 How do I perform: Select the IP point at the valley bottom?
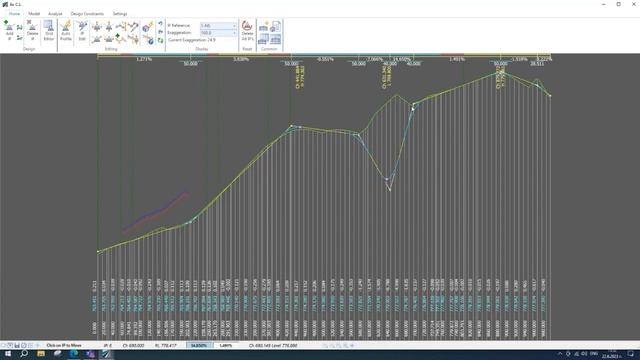point(390,189)
